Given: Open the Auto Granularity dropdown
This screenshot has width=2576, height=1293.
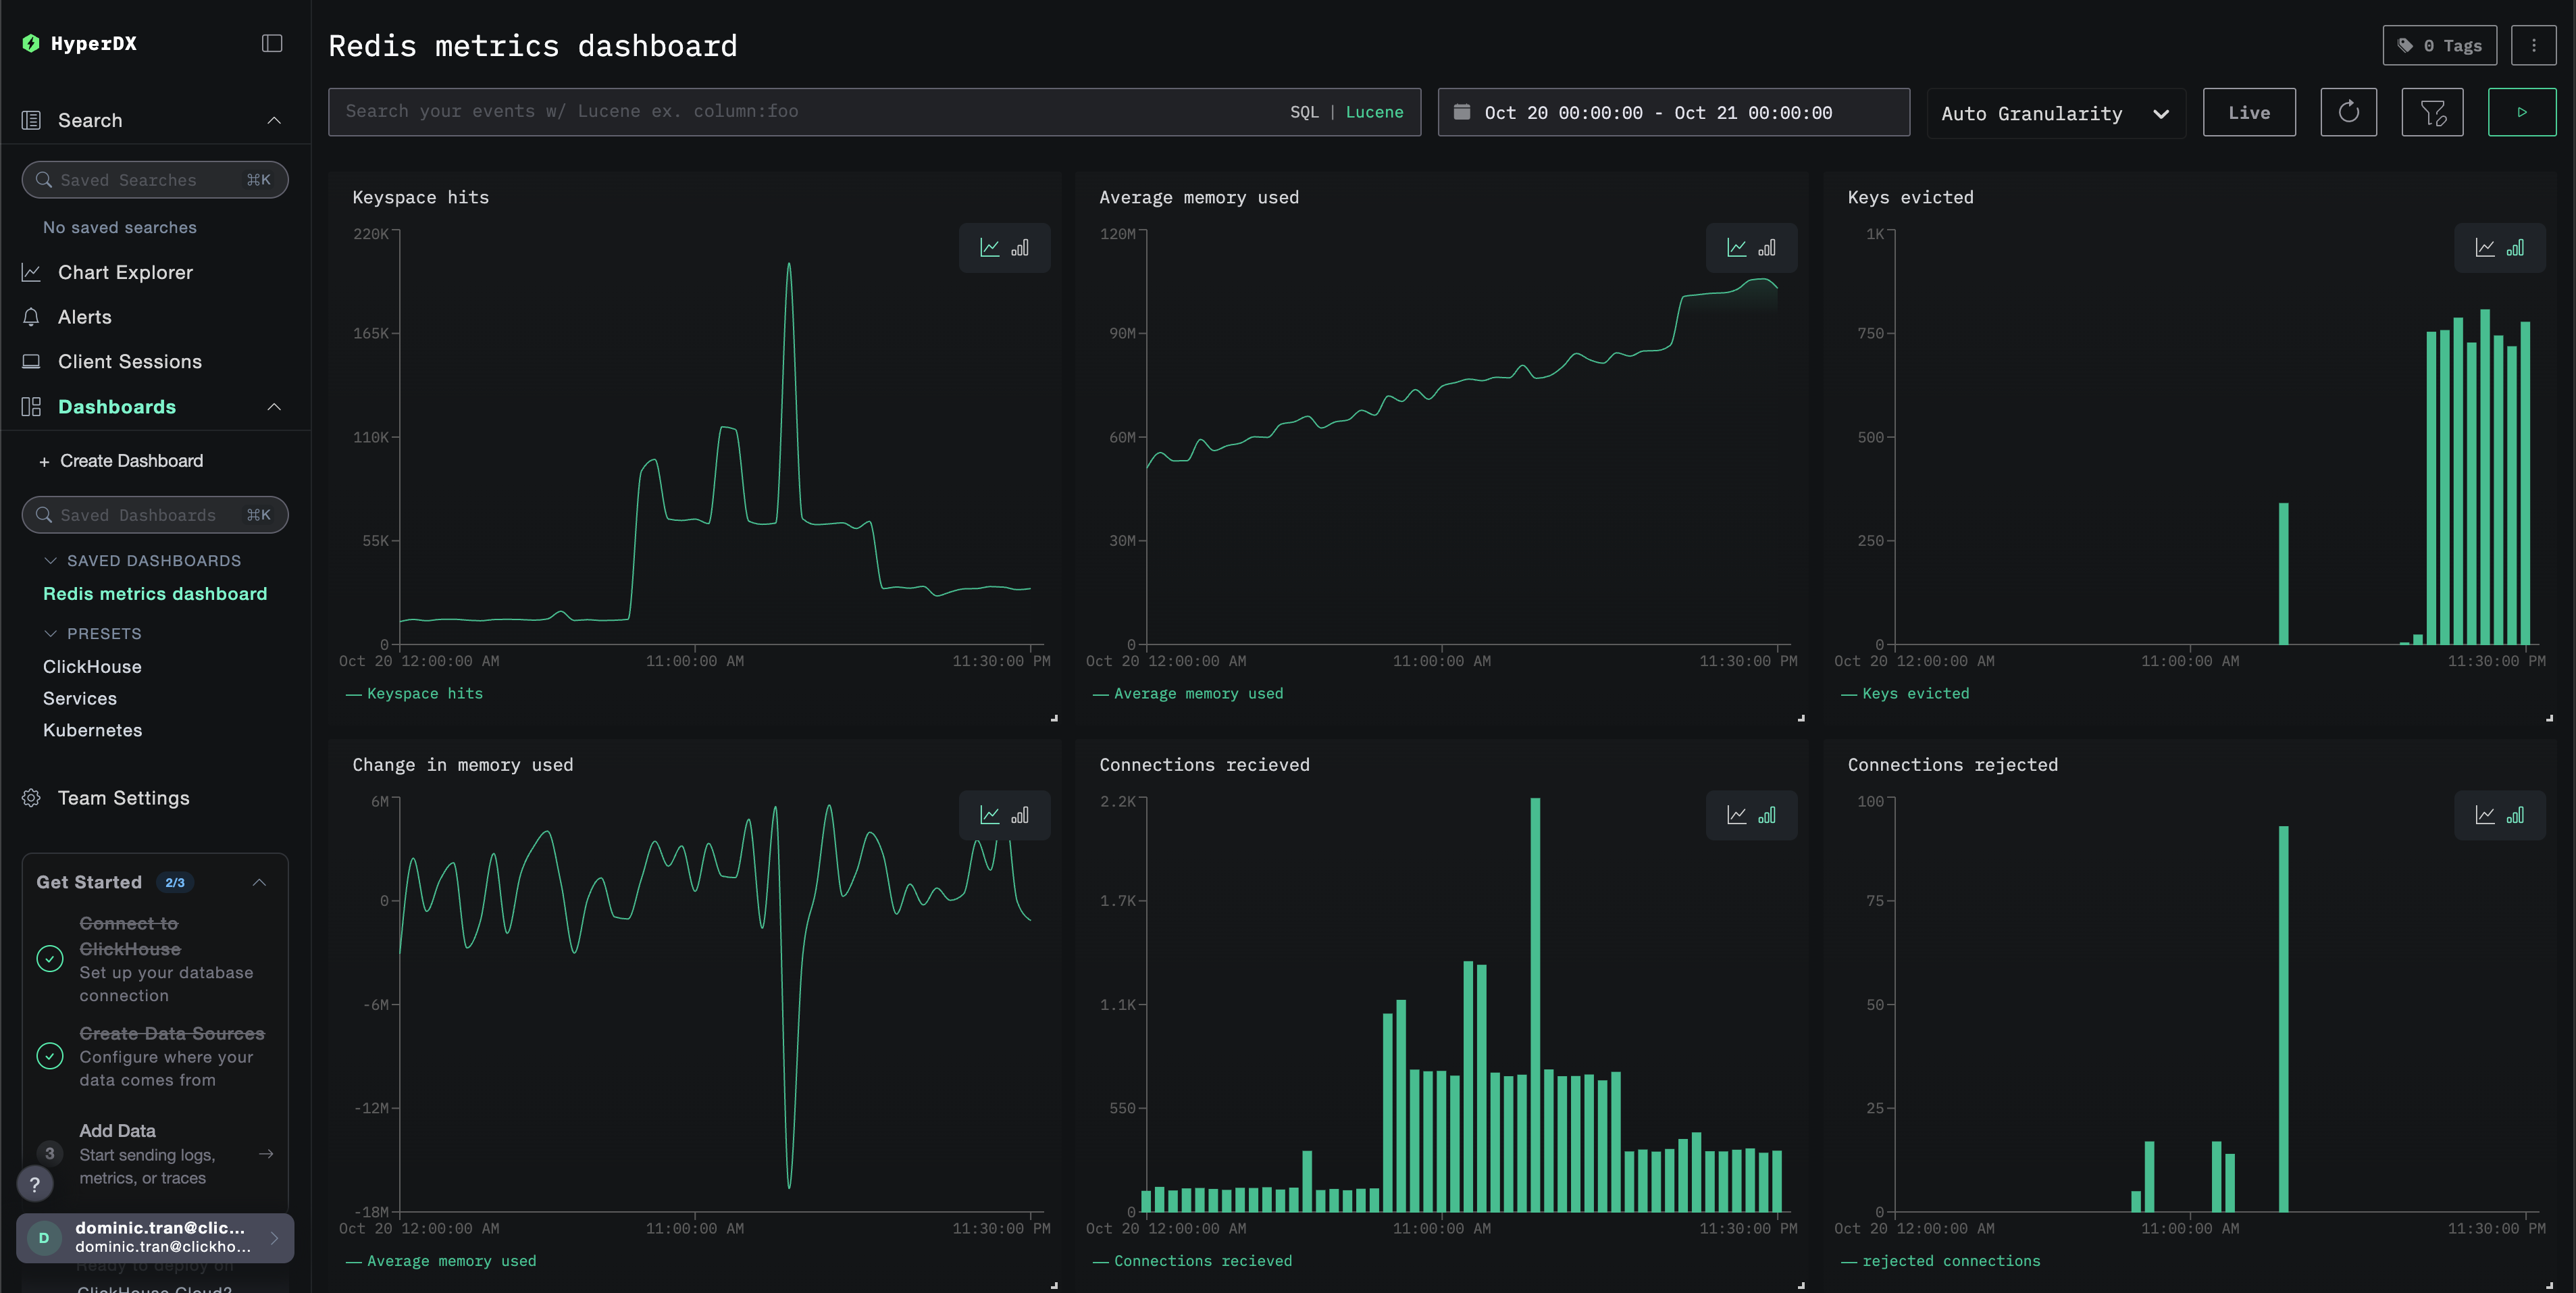Looking at the screenshot, I should click(2055, 112).
